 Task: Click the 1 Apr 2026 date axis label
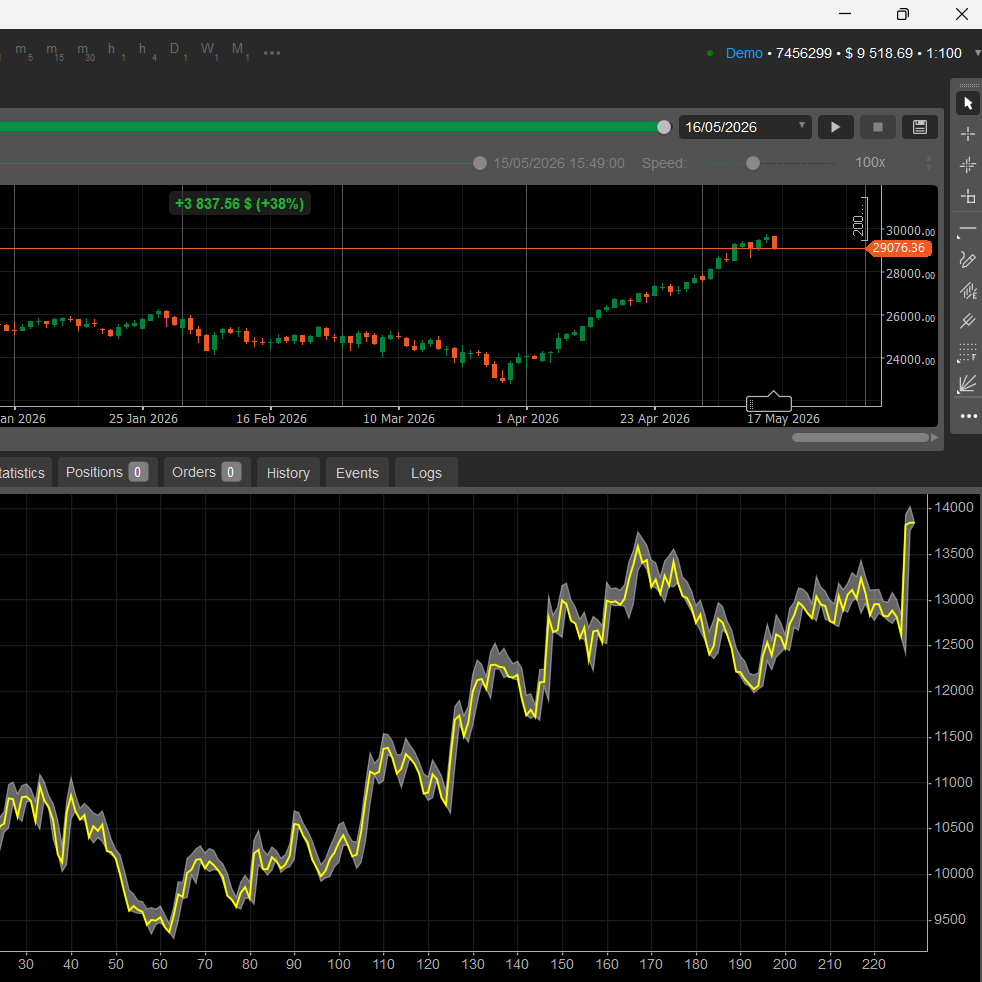[527, 418]
